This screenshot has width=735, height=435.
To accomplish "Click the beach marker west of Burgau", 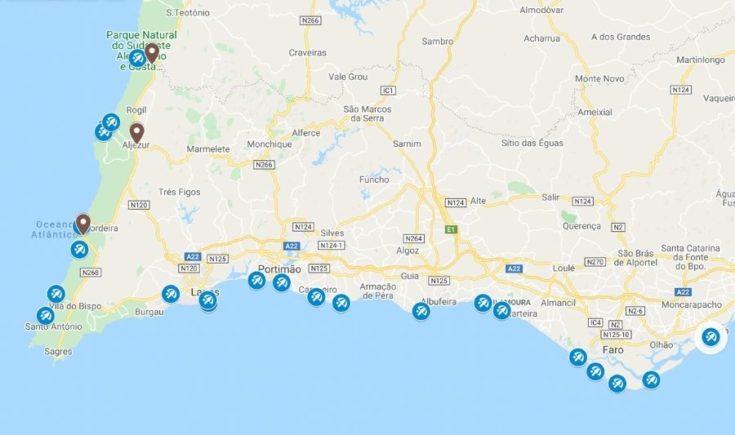I will tap(170, 294).
